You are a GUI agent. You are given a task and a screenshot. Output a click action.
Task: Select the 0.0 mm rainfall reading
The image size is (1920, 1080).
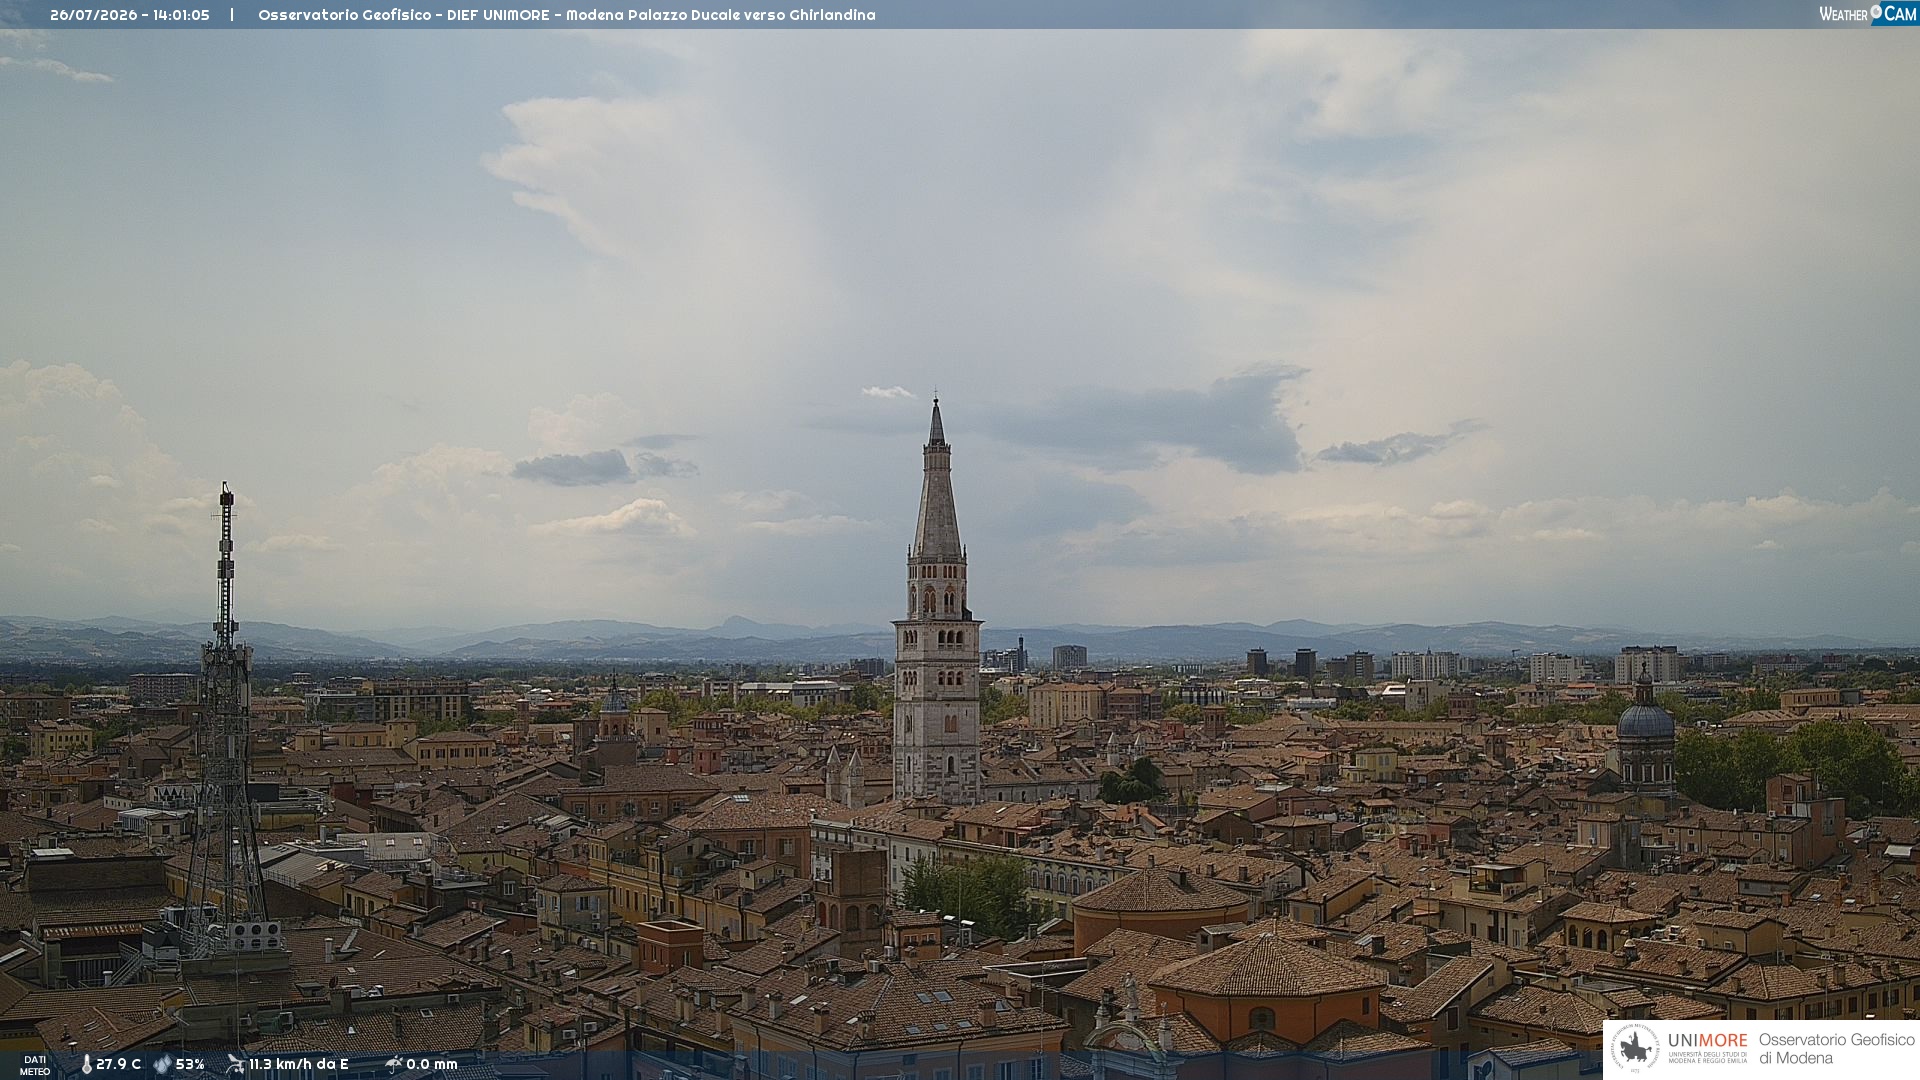(x=432, y=1064)
